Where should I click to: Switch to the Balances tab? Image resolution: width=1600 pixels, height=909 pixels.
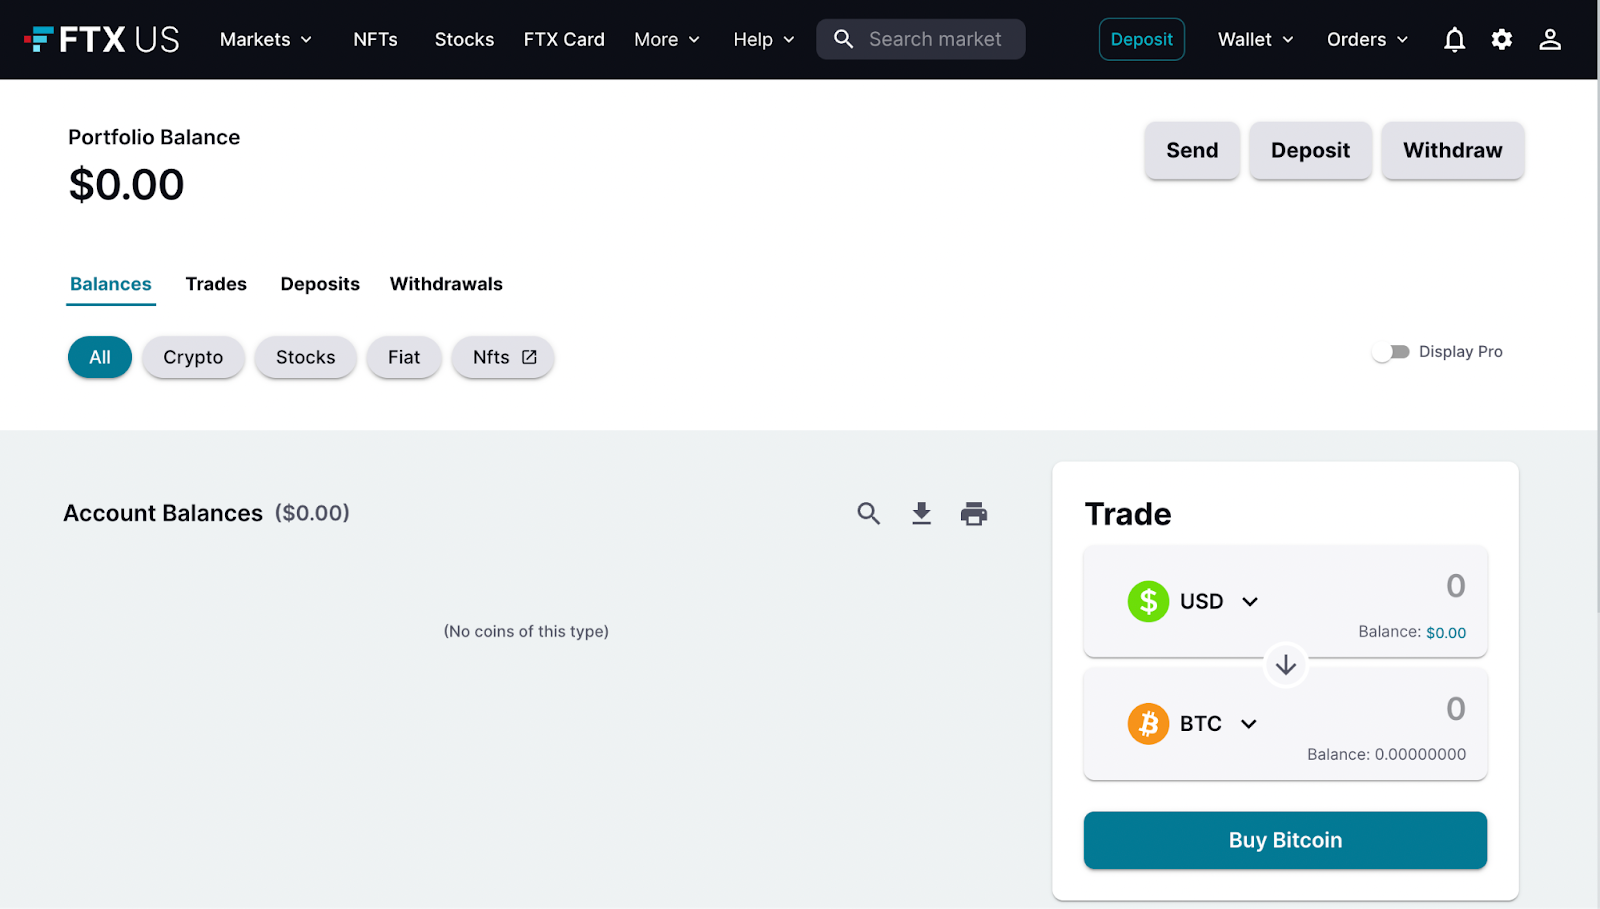(111, 284)
